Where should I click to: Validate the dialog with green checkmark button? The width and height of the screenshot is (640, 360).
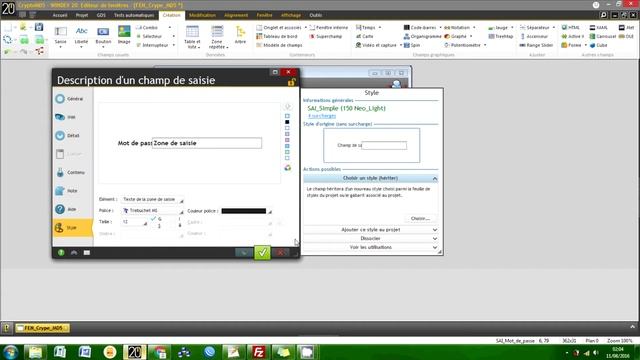pyautogui.click(x=262, y=253)
